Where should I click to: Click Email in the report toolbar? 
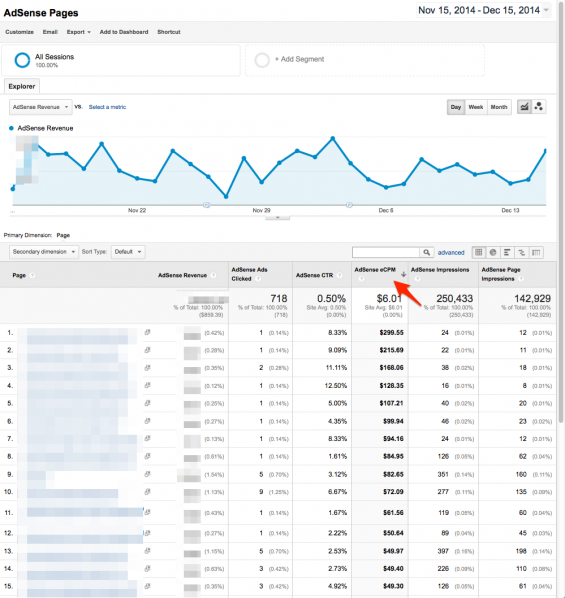pos(50,32)
